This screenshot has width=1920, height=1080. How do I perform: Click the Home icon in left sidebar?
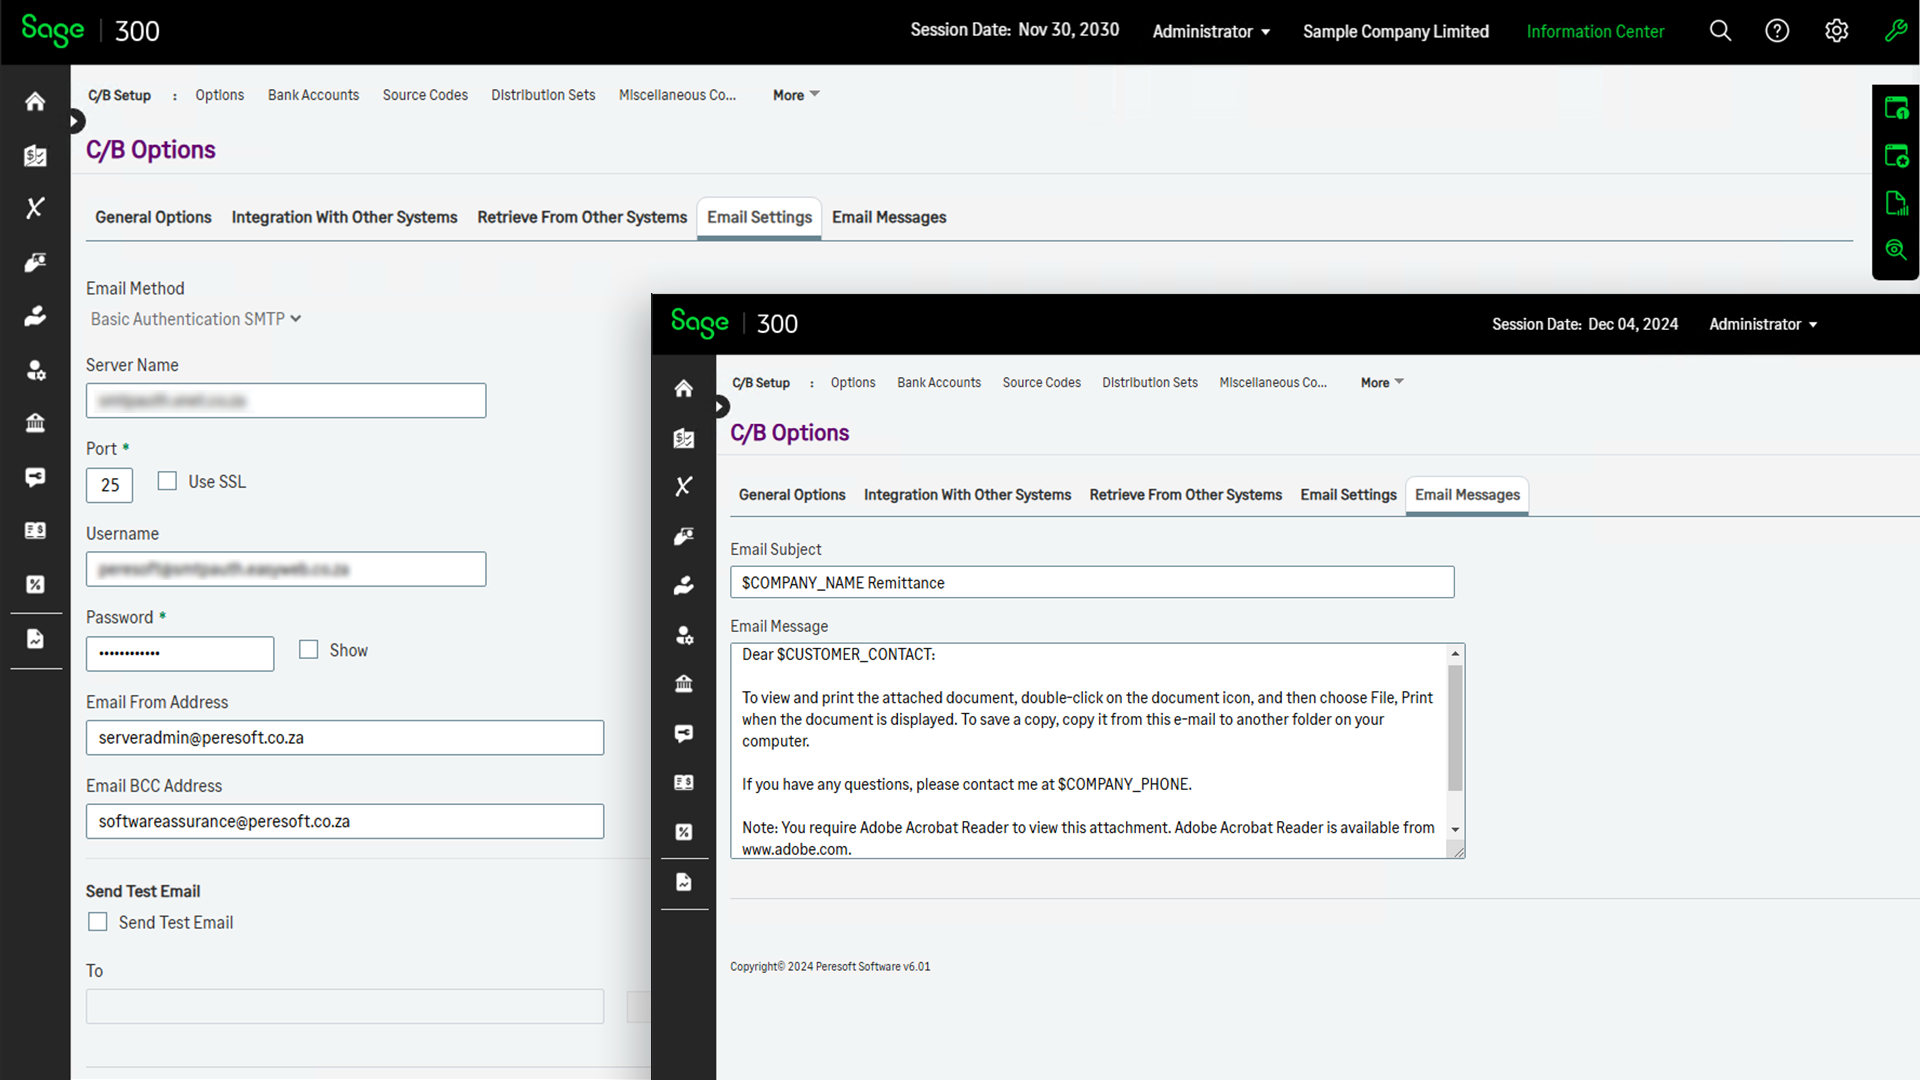click(35, 101)
